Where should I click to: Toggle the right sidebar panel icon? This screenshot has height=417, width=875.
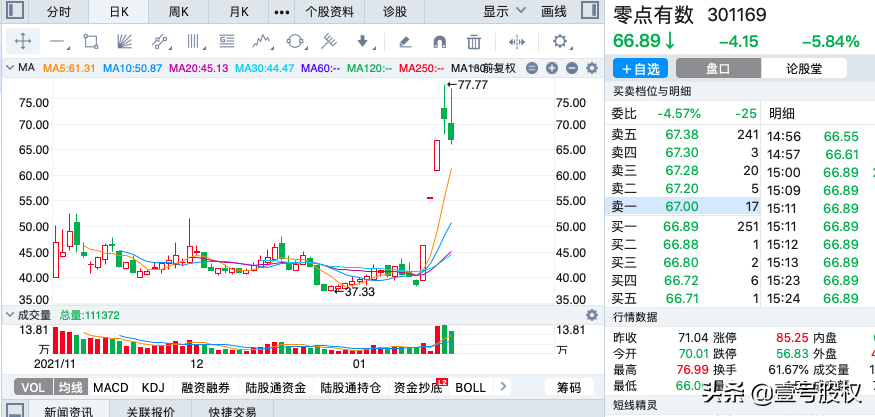[589, 11]
